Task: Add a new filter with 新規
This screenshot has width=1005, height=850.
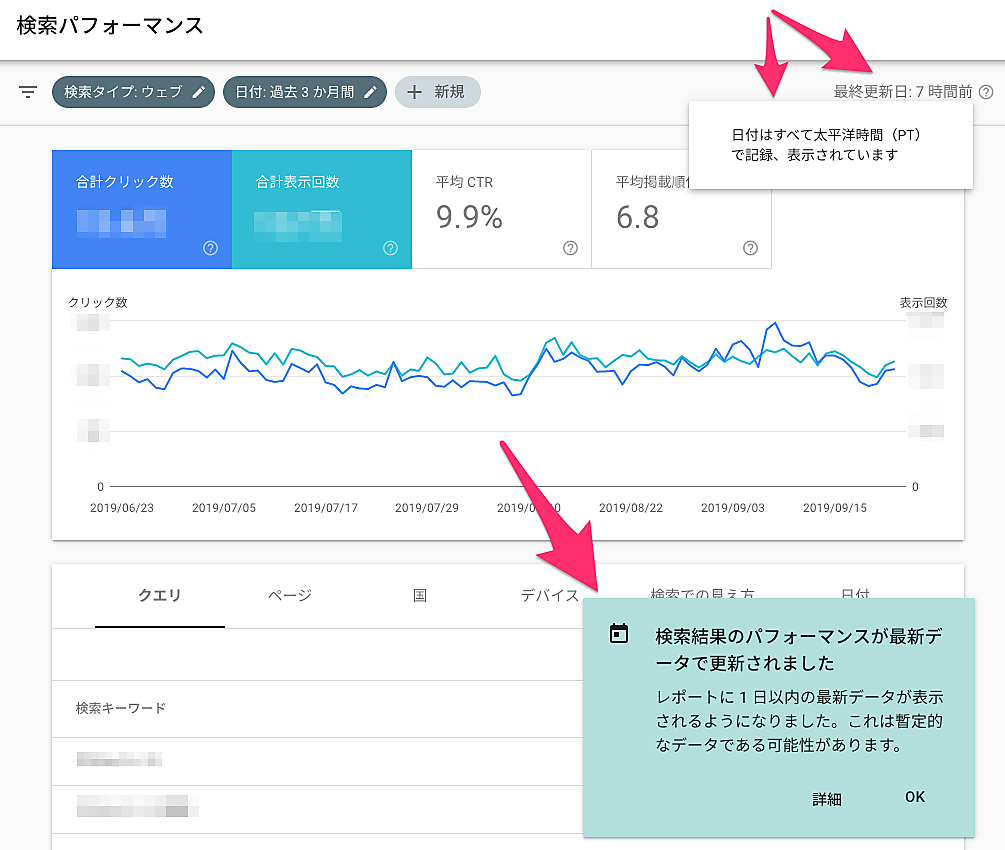Action: tap(438, 92)
